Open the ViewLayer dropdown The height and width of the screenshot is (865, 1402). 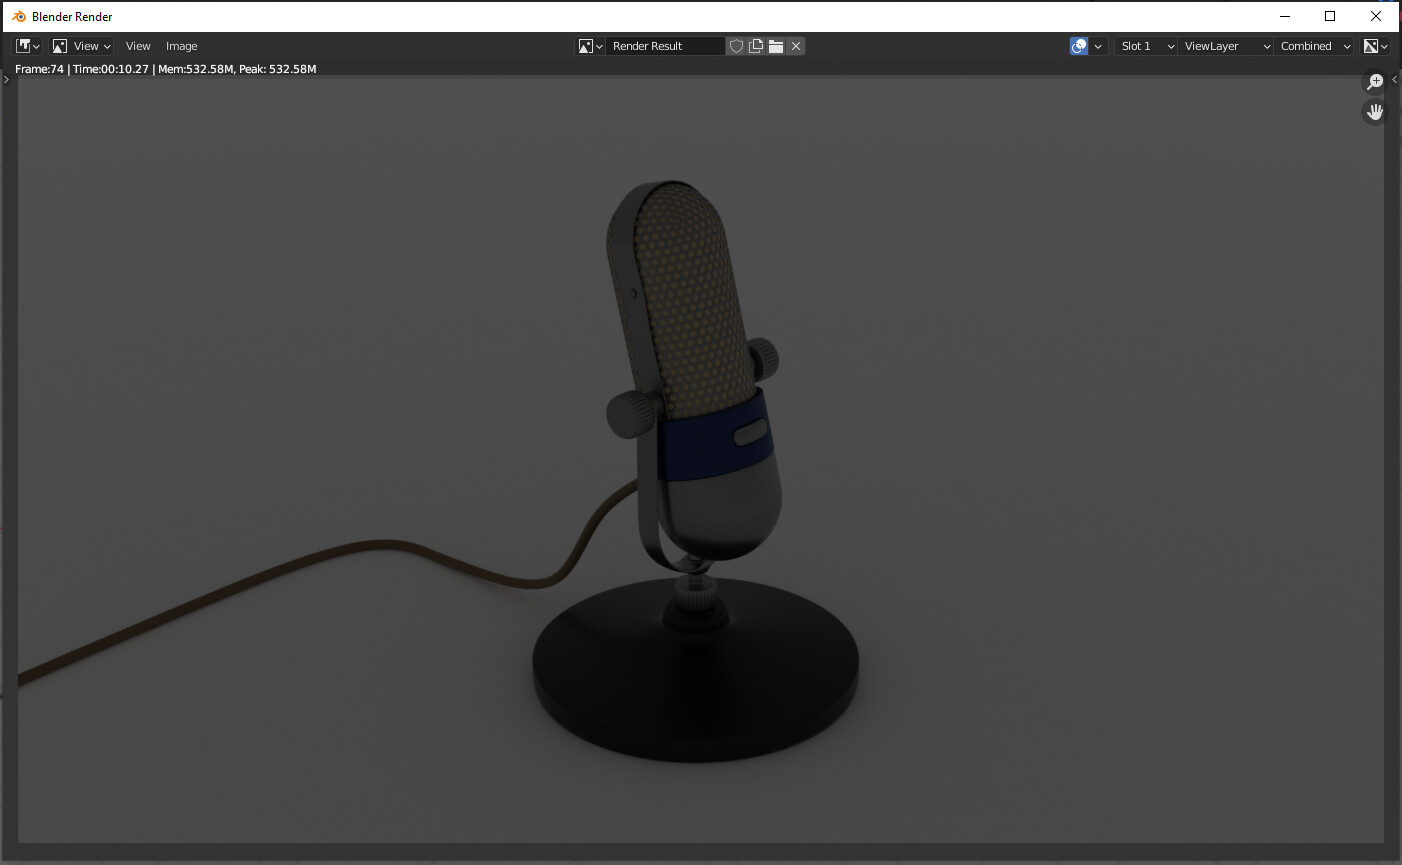click(1226, 46)
